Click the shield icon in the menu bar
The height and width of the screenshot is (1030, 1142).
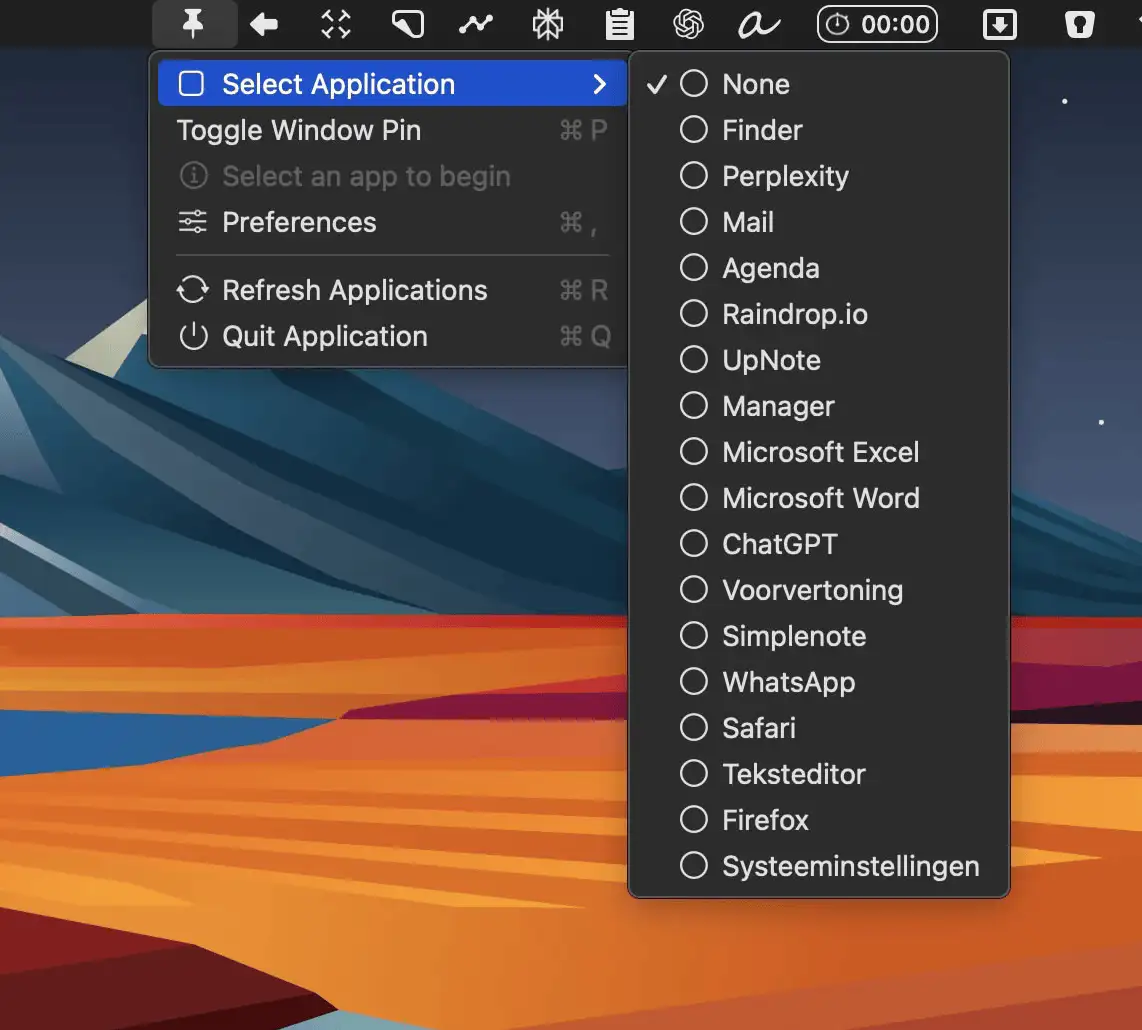click(1079, 25)
